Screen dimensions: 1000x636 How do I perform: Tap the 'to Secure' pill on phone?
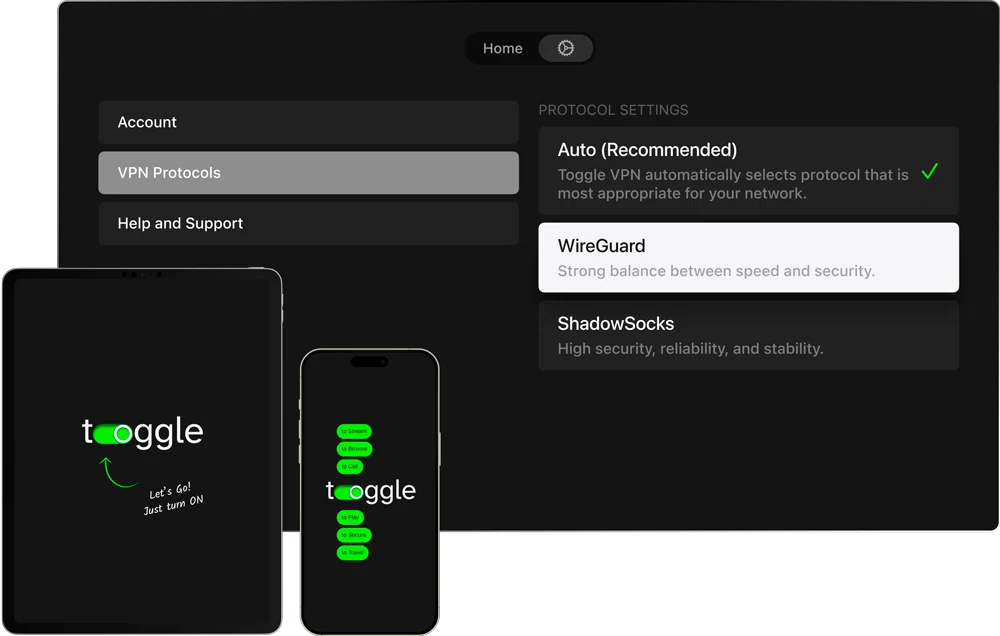point(354,535)
